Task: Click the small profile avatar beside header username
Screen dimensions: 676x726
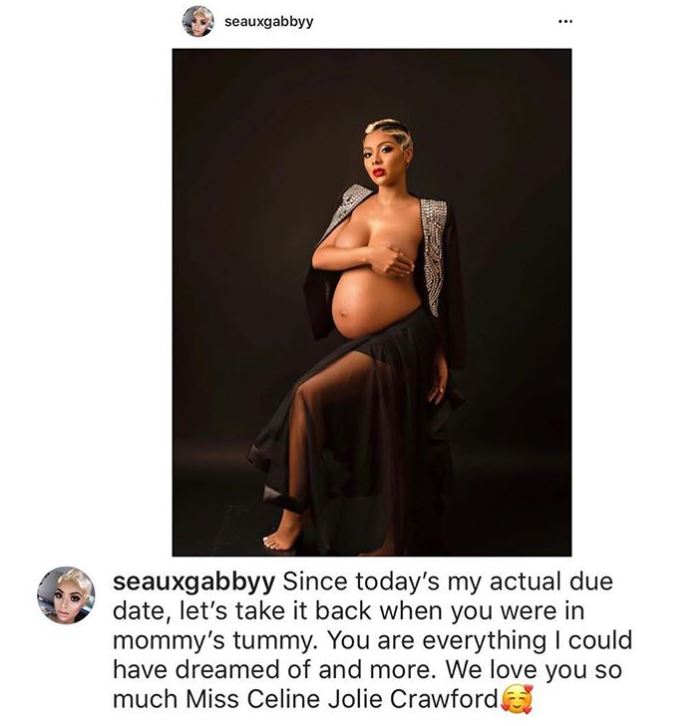Action: click(x=198, y=21)
